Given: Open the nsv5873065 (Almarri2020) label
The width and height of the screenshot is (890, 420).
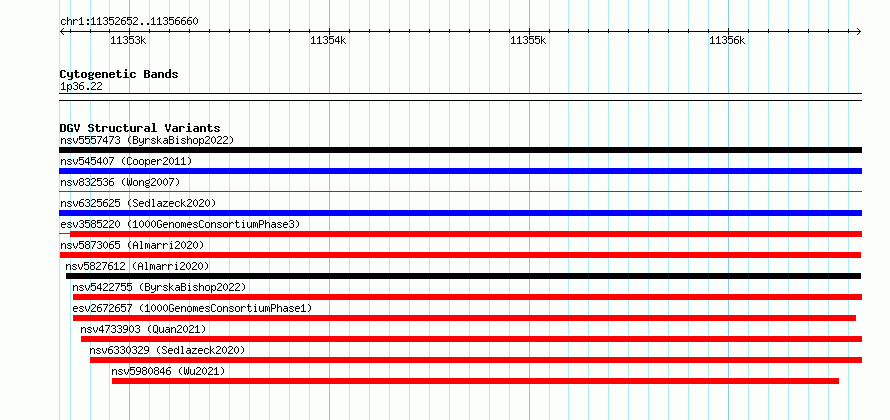Looking at the screenshot, I should [132, 245].
